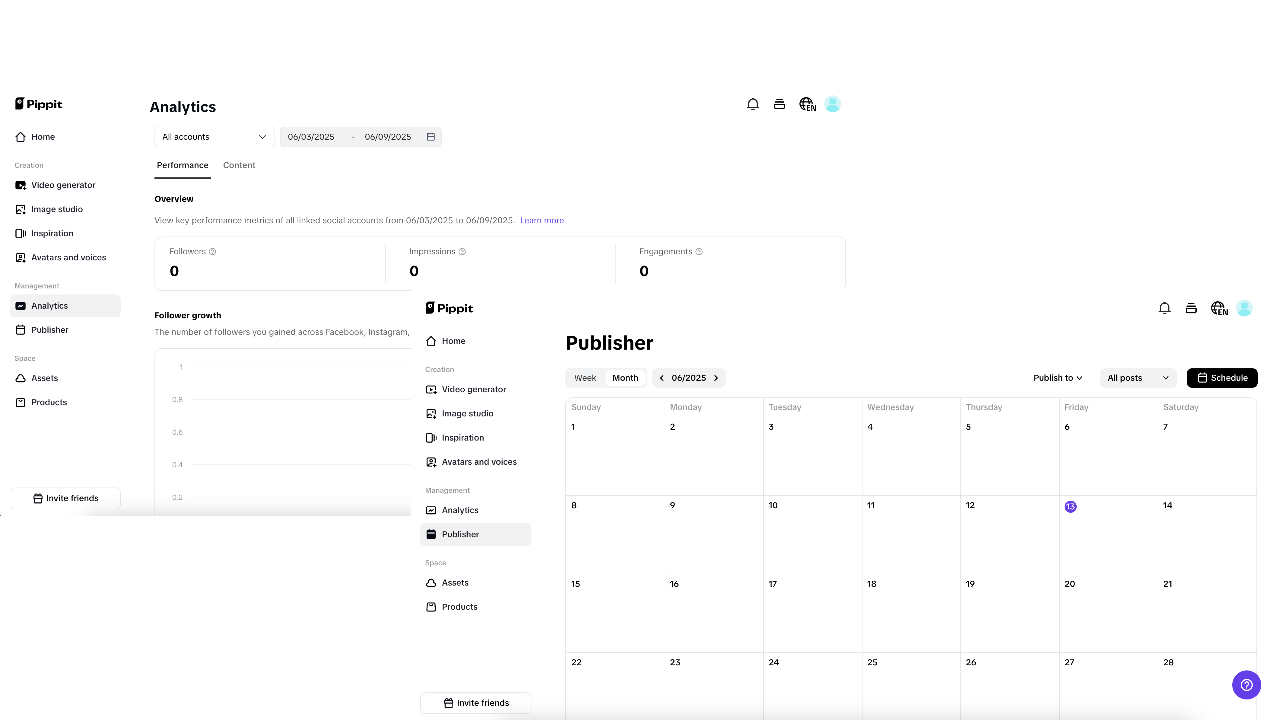Click the highlighted date 13 on calendar
The image size is (1280, 720).
click(1070, 506)
